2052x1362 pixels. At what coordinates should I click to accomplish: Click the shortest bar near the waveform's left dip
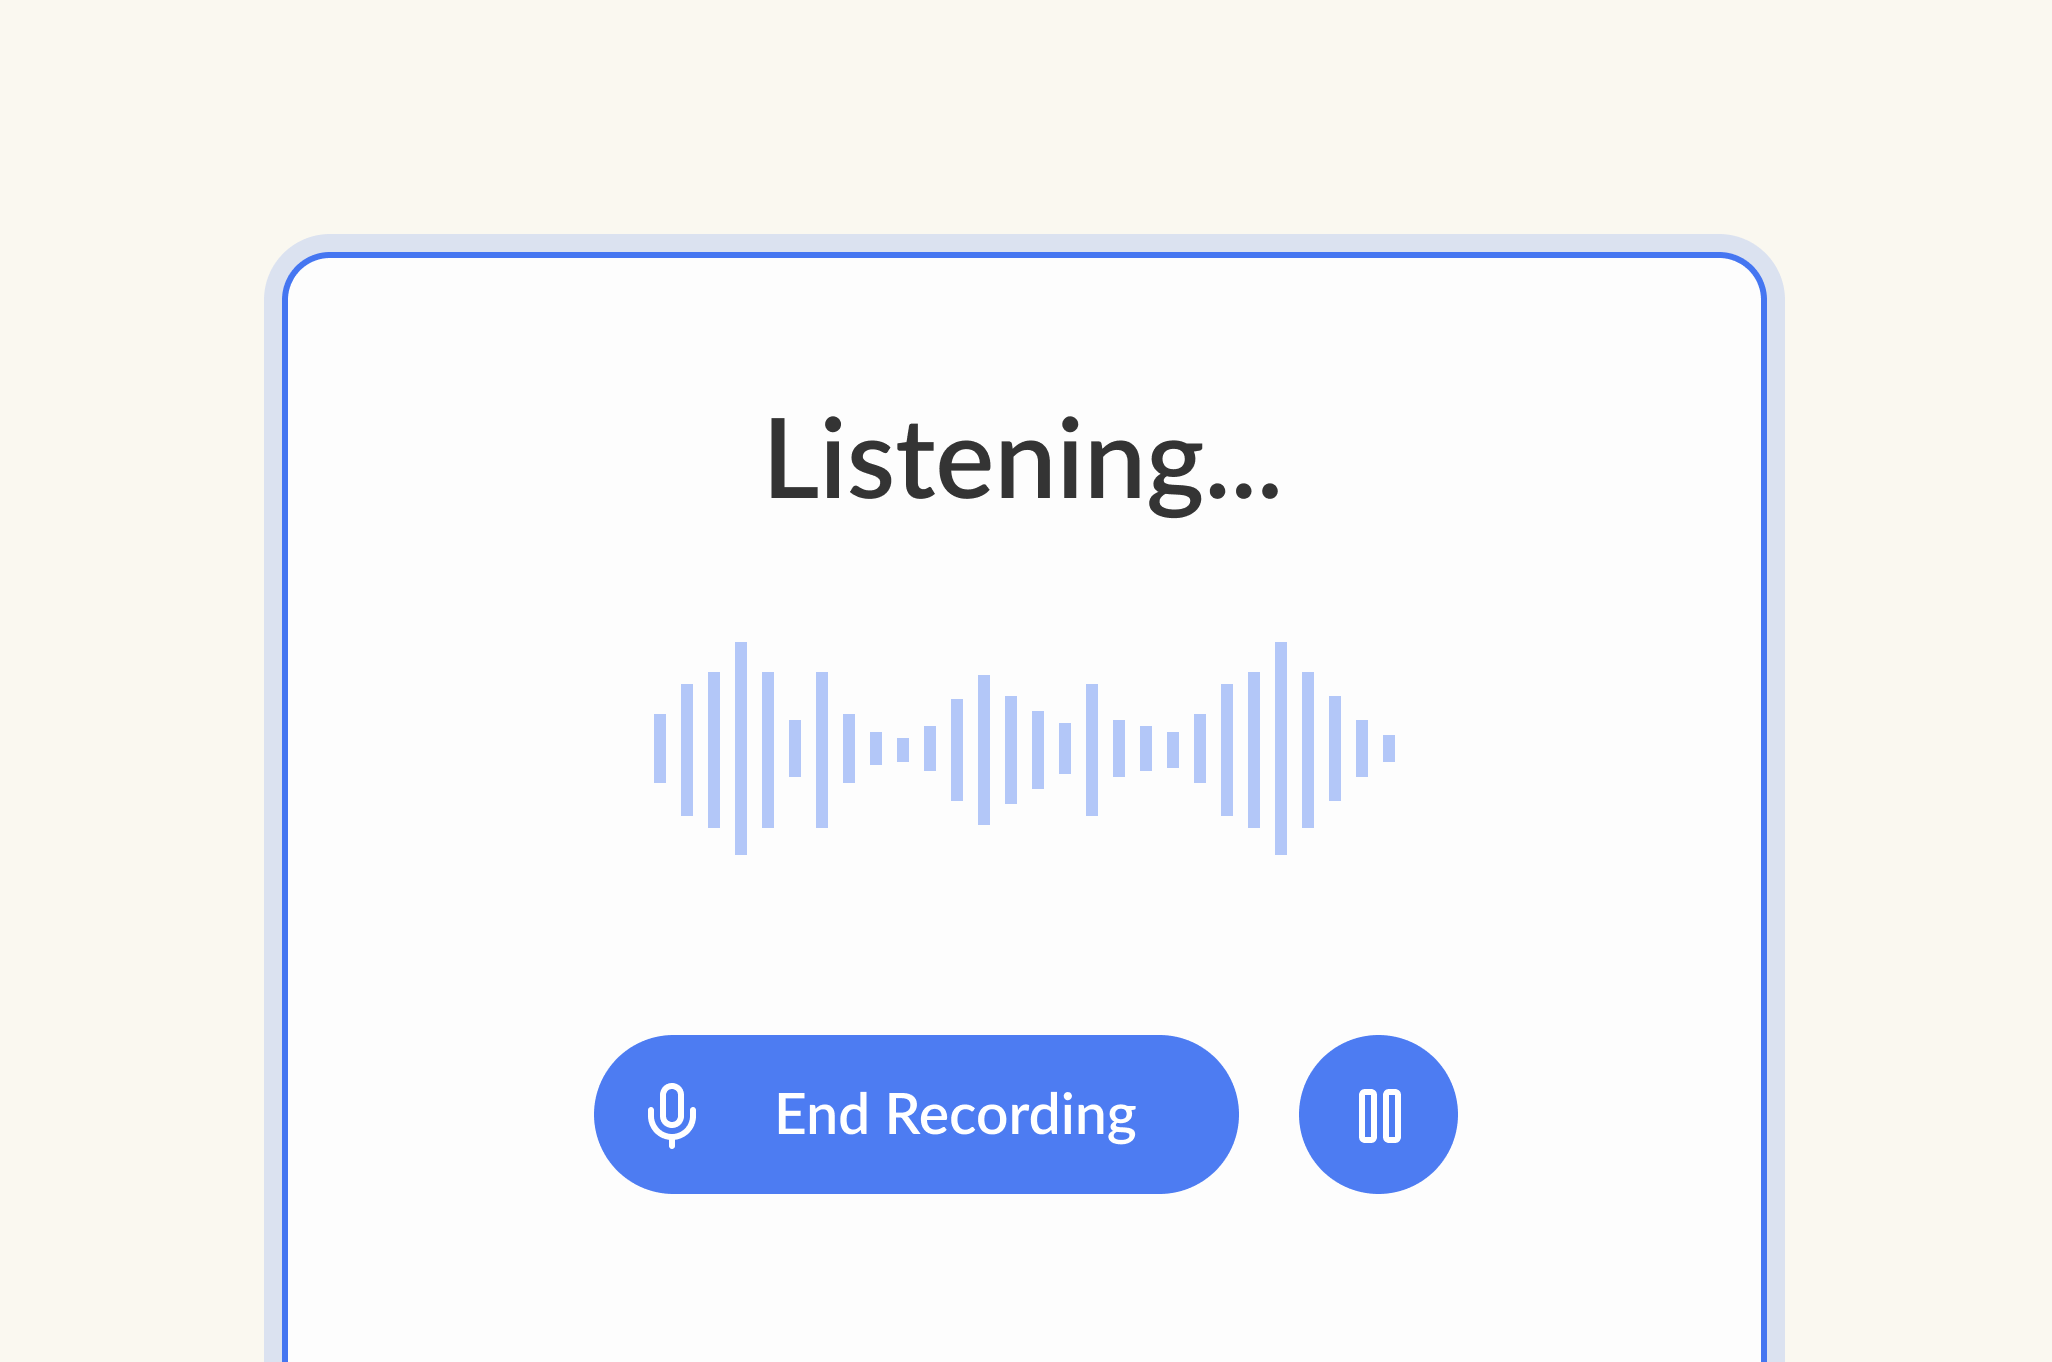903,750
